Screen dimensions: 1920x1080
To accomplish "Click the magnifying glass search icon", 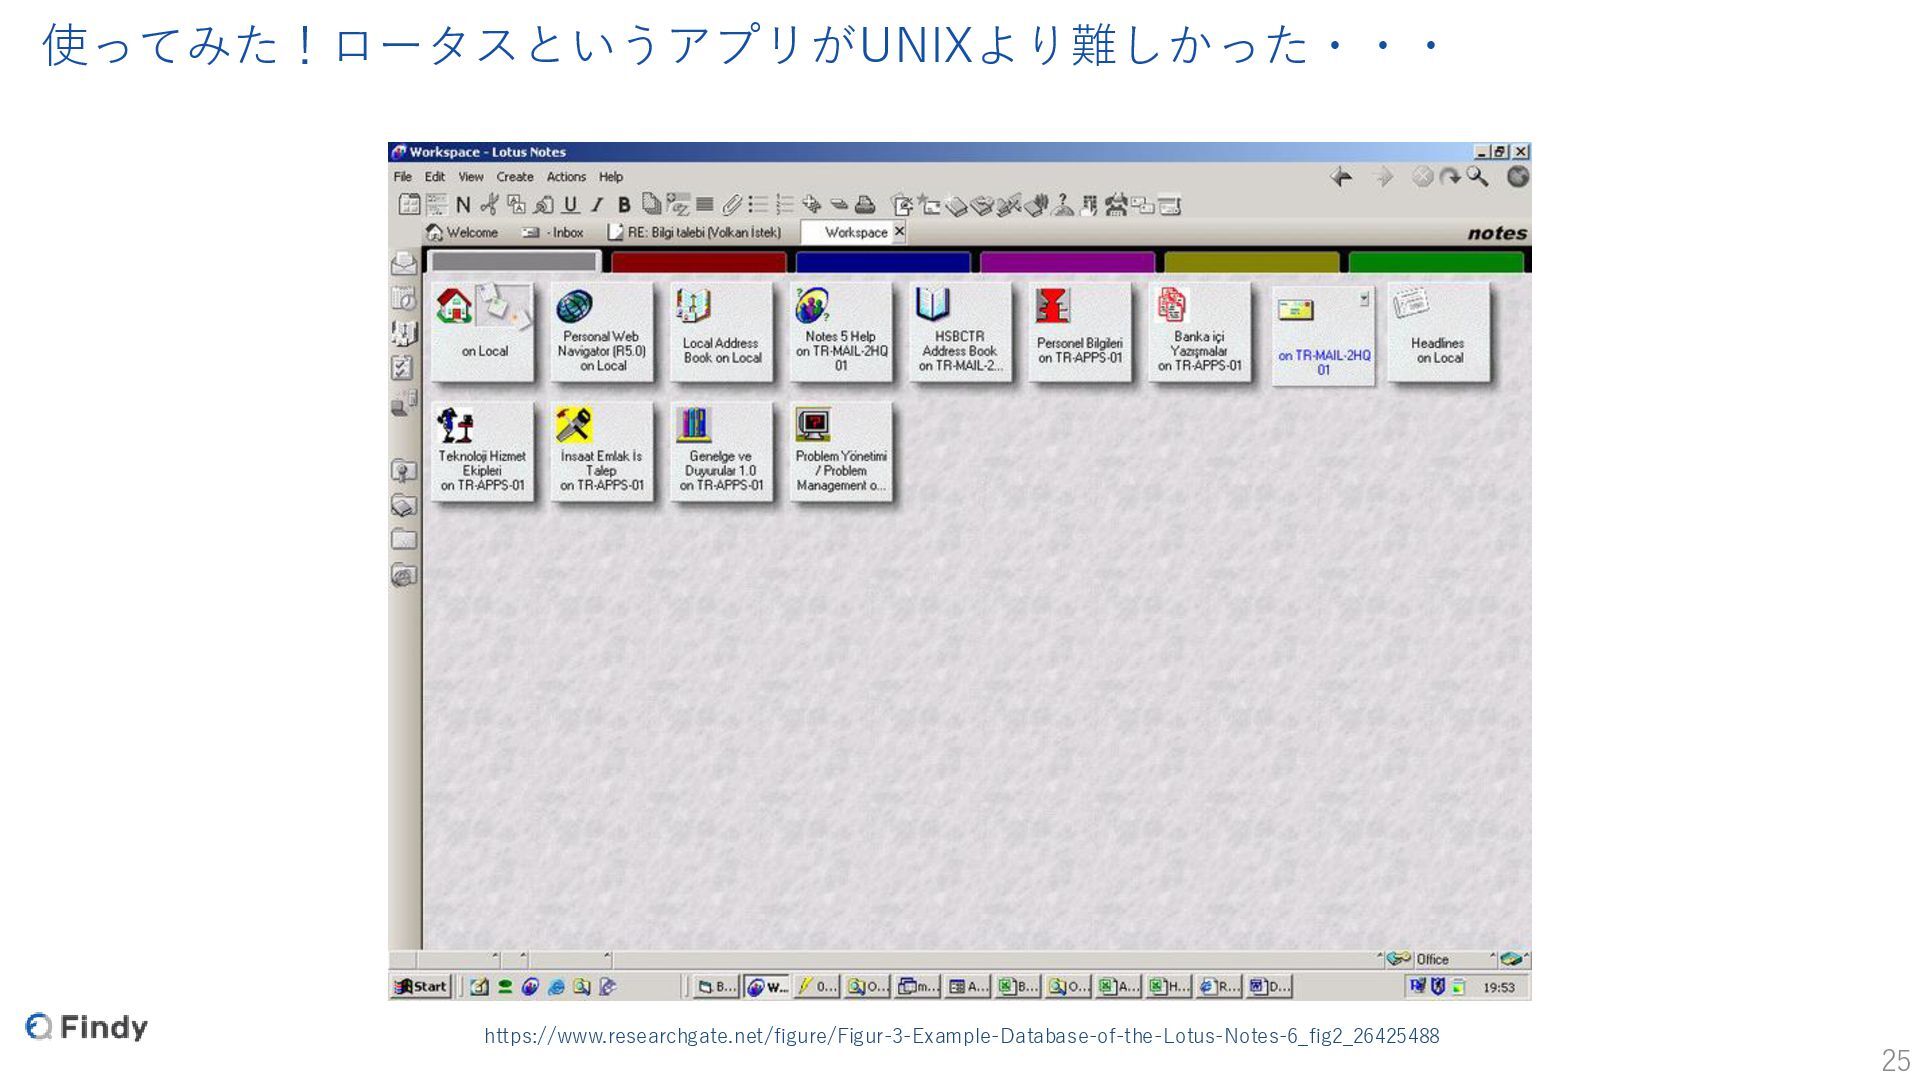I will pyautogui.click(x=1477, y=177).
